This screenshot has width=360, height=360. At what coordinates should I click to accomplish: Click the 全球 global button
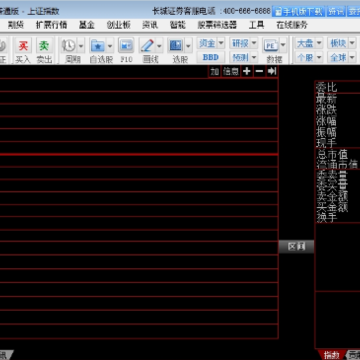tap(338, 57)
